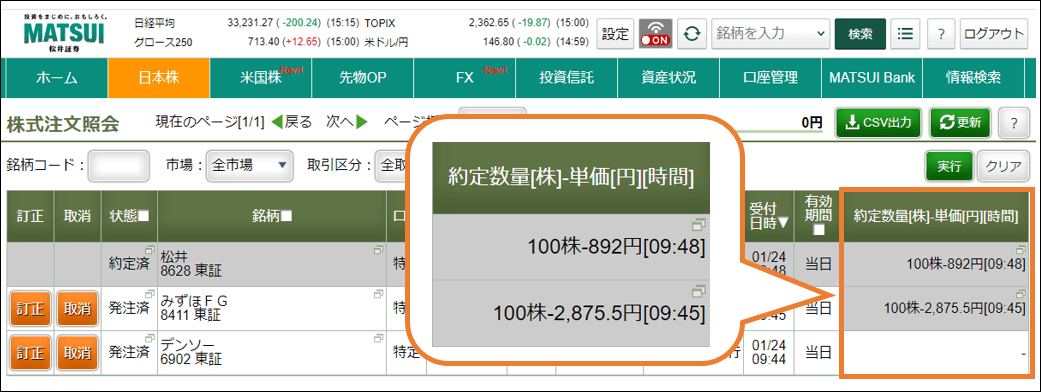The height and width of the screenshot is (392, 1041).
Task: Click 取消 button for デンソー order
Action: coord(78,352)
